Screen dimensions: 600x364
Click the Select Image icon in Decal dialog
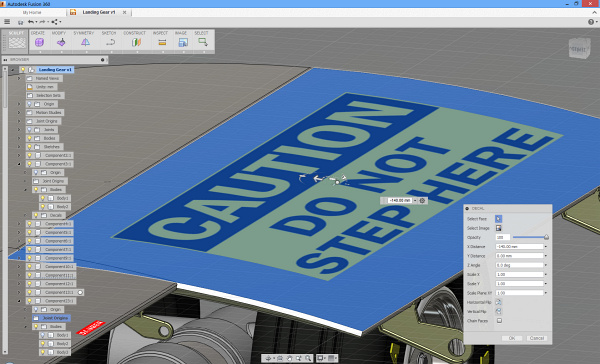[499, 228]
